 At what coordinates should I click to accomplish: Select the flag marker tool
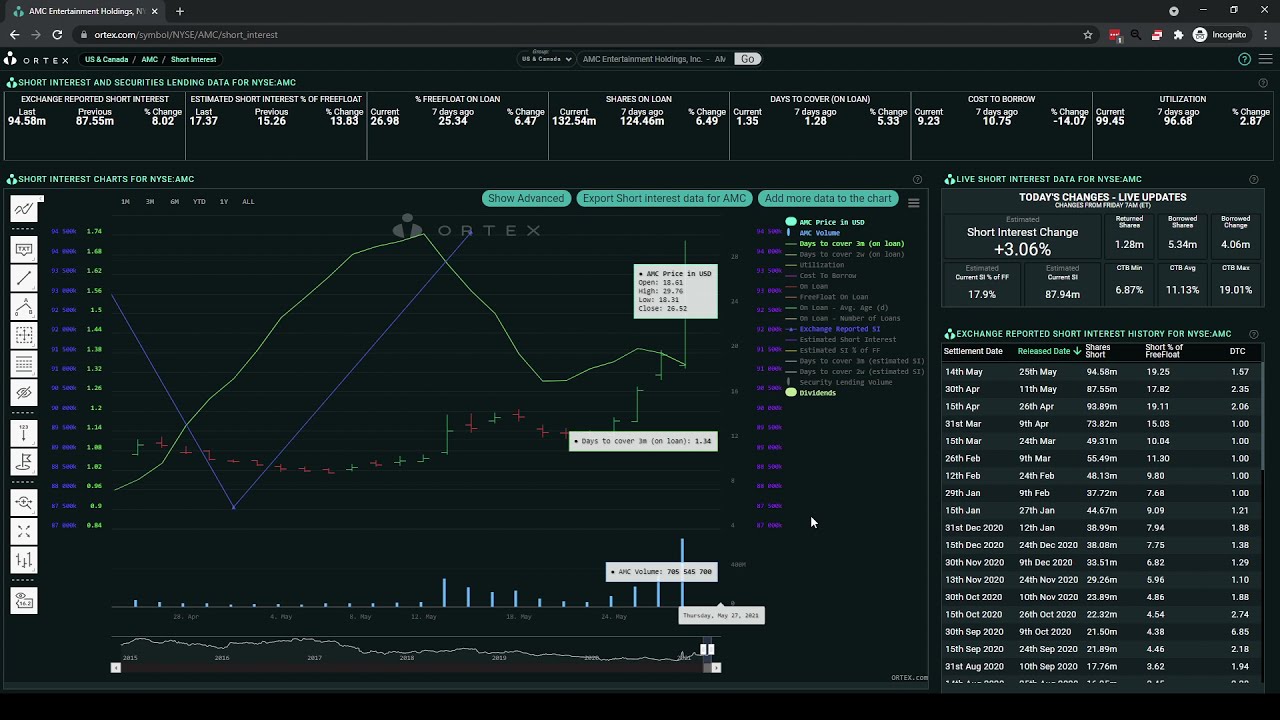(24, 462)
